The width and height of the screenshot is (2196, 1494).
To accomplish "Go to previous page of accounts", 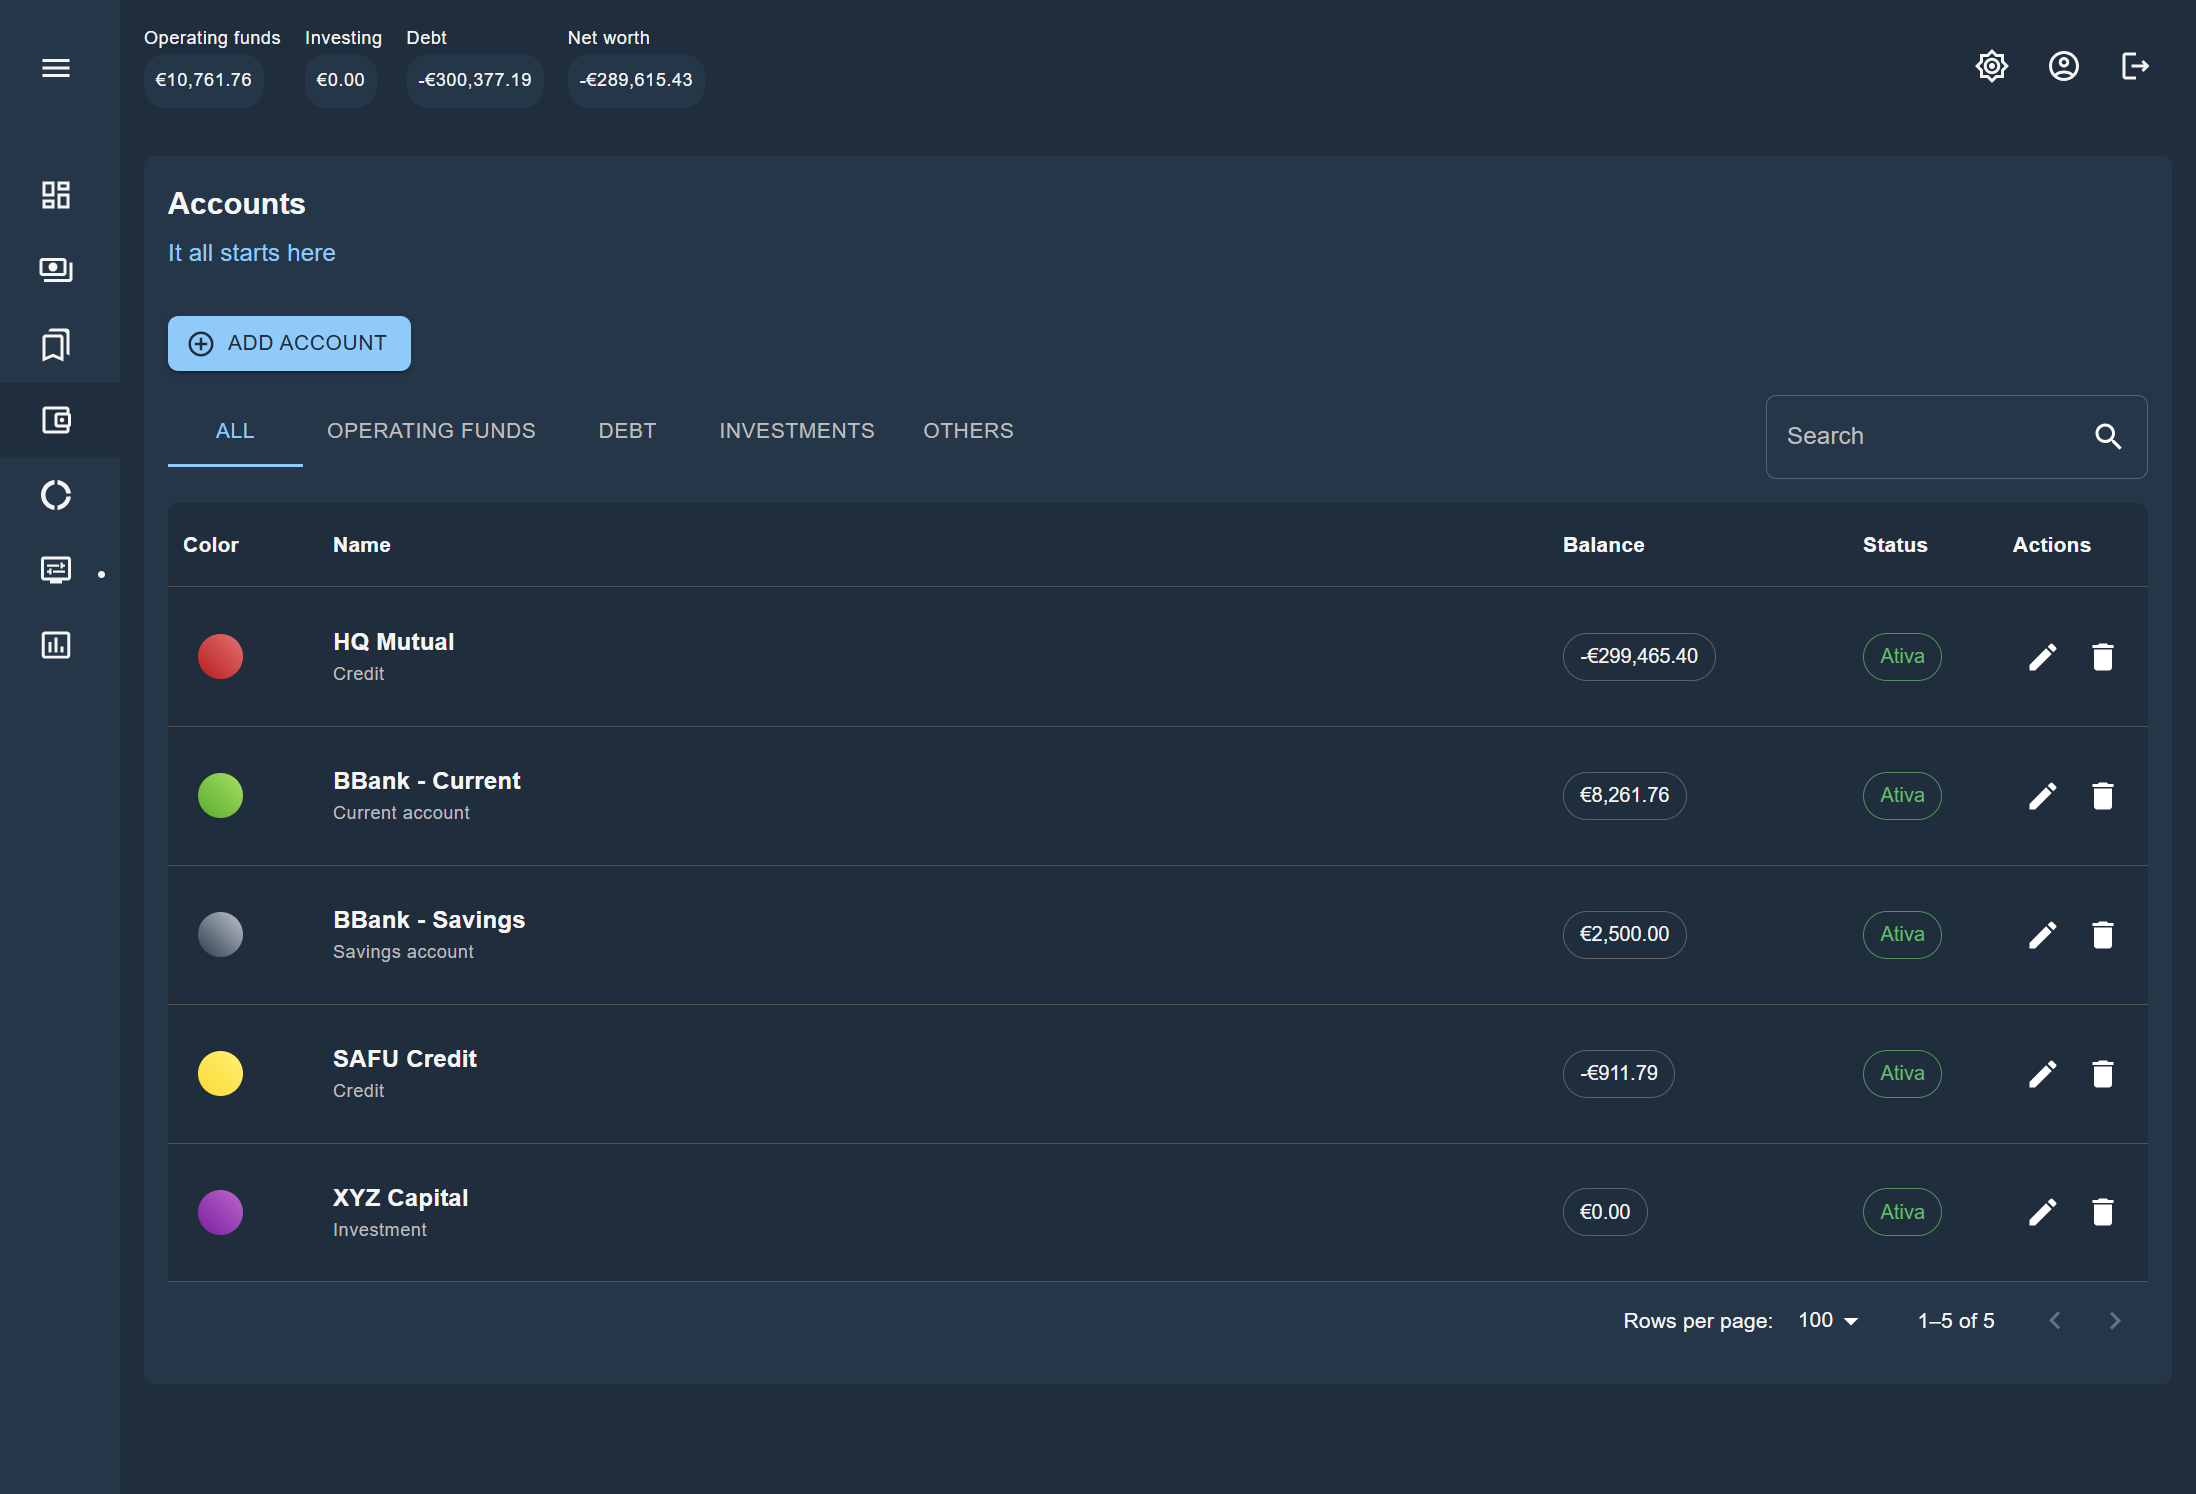I will (x=2055, y=1321).
